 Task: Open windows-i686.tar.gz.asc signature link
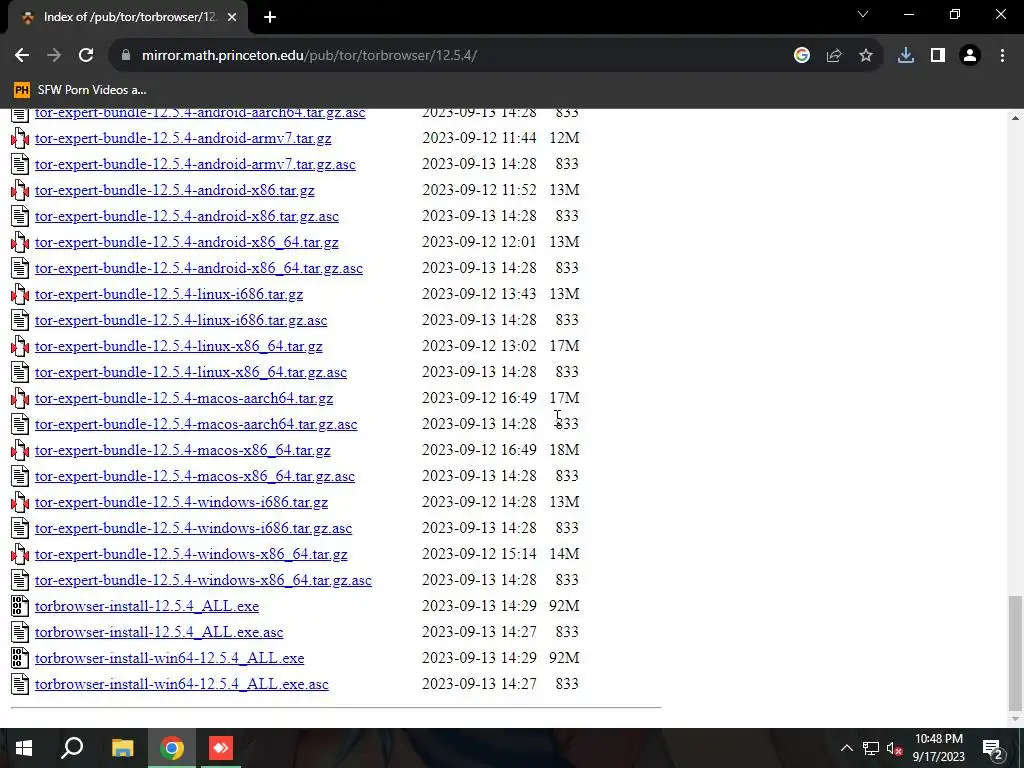point(193,528)
